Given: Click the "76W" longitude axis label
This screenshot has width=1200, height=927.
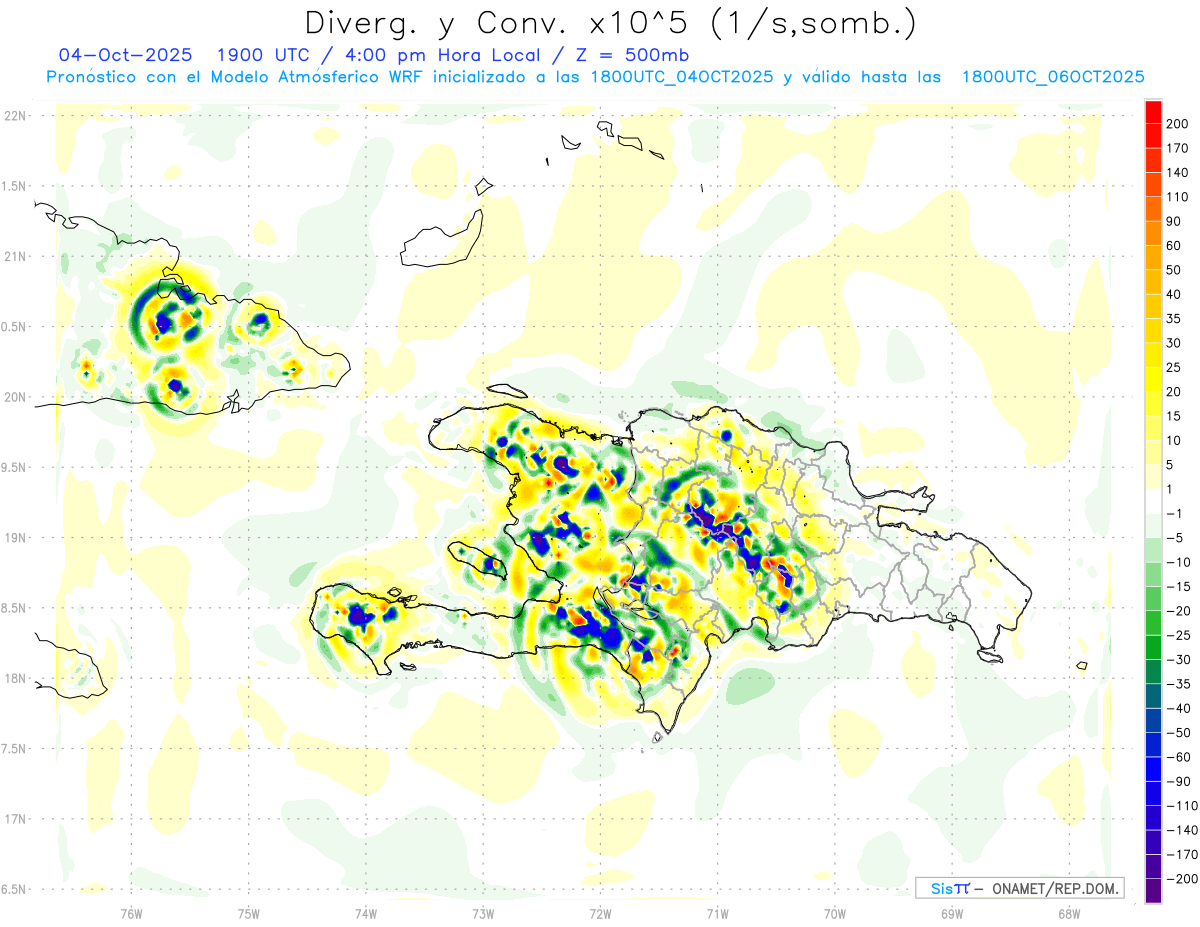Looking at the screenshot, I should coord(131,912).
